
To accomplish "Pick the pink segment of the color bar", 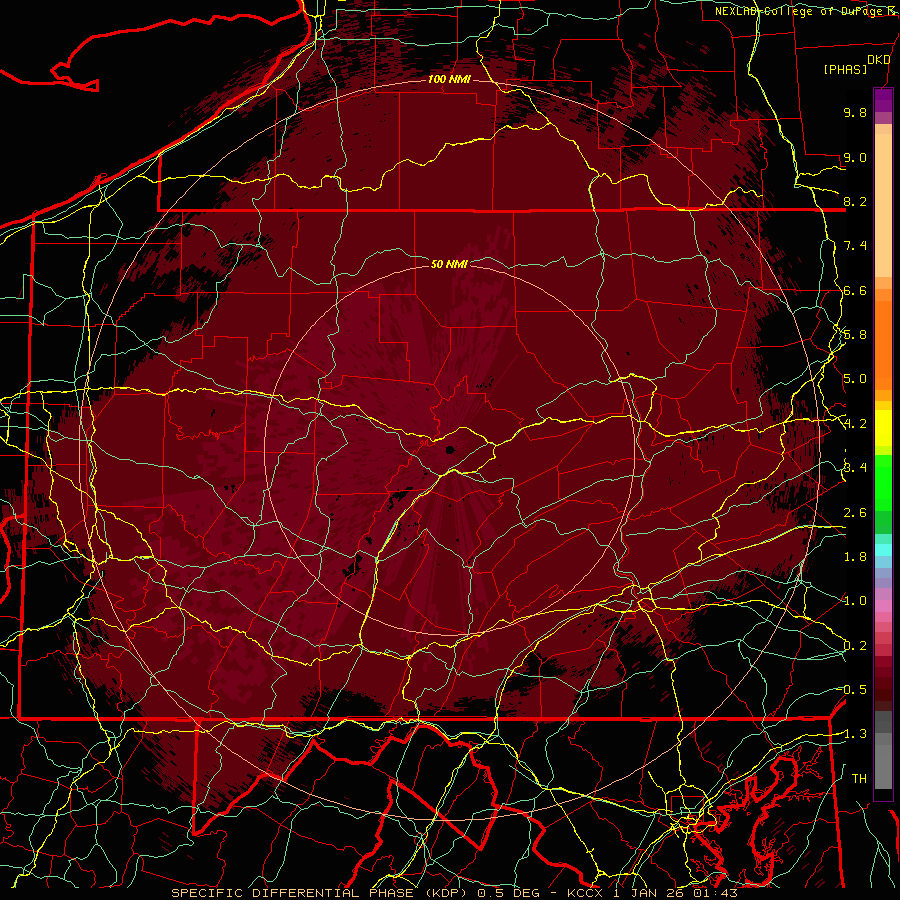I will tap(883, 606).
